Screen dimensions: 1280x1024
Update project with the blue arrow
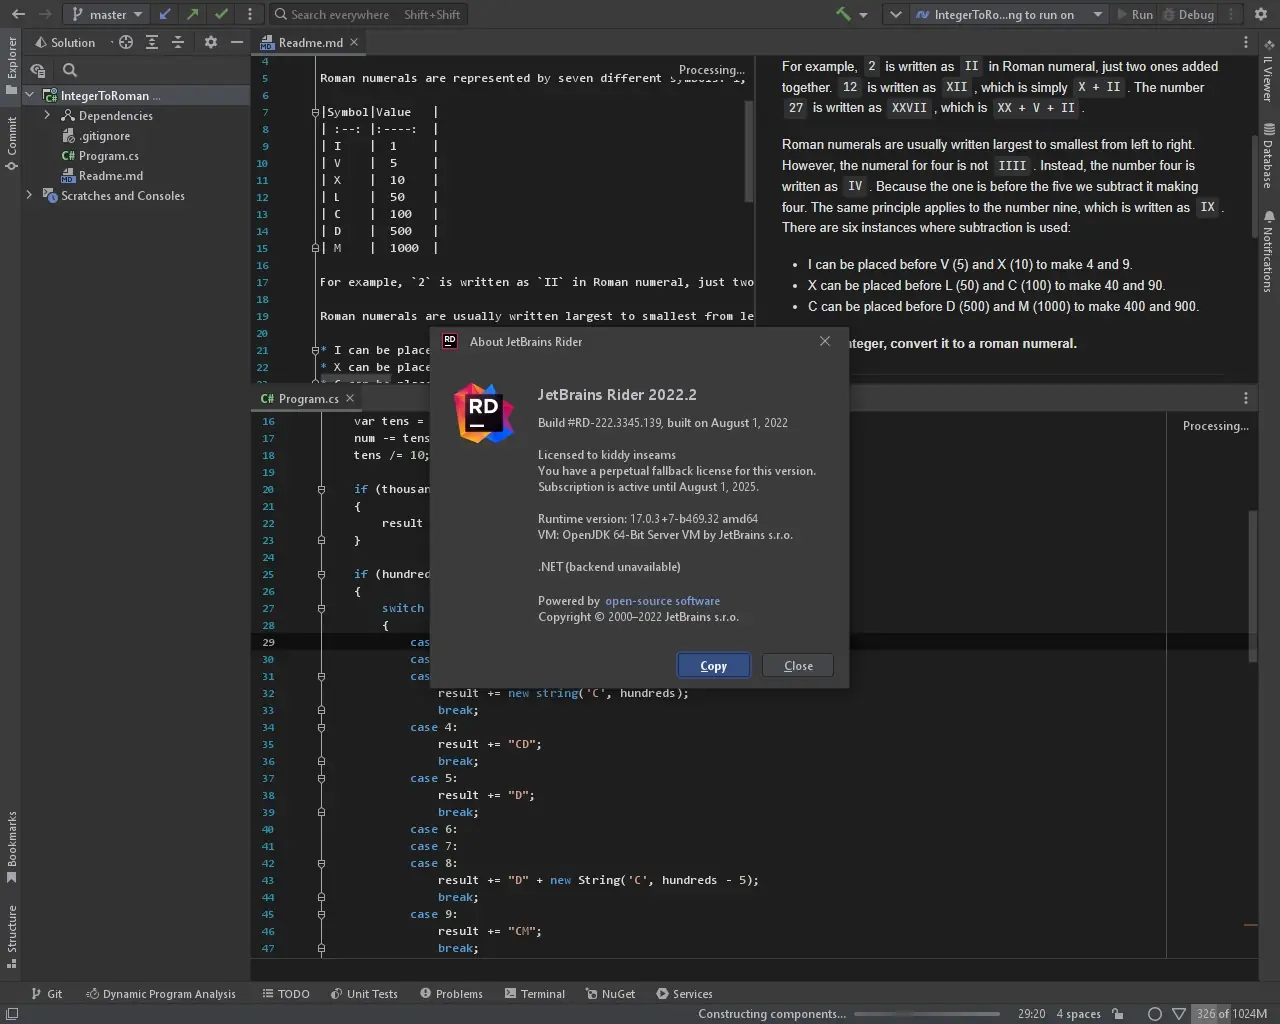click(x=165, y=15)
